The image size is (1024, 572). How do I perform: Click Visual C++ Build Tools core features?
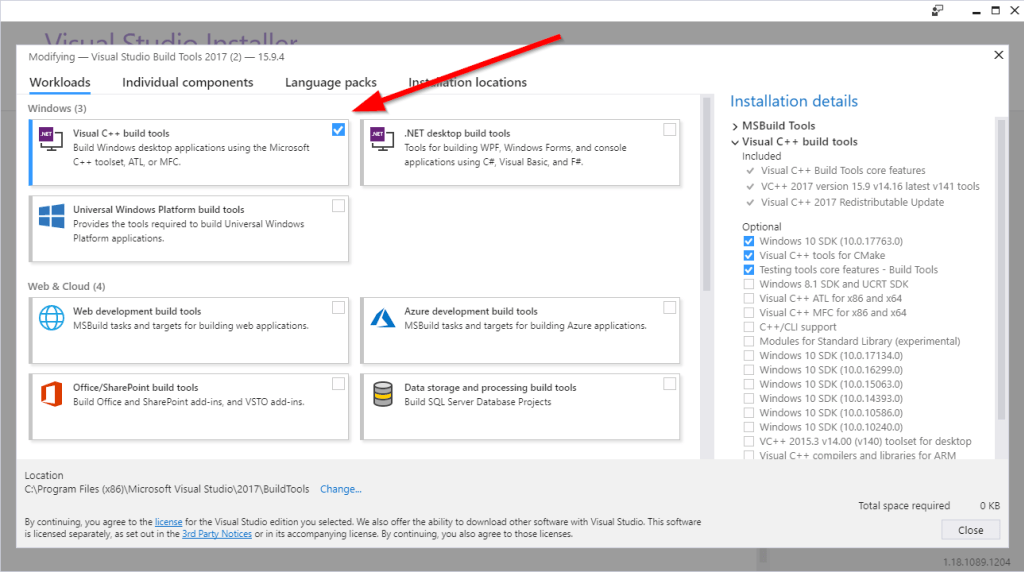coord(842,170)
